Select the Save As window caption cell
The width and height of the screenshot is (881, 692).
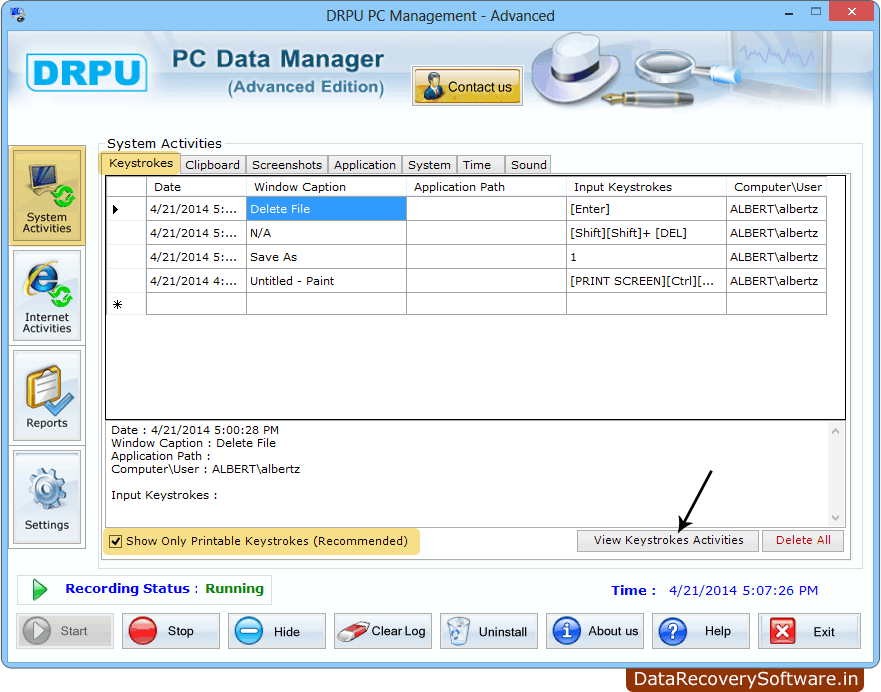(326, 257)
